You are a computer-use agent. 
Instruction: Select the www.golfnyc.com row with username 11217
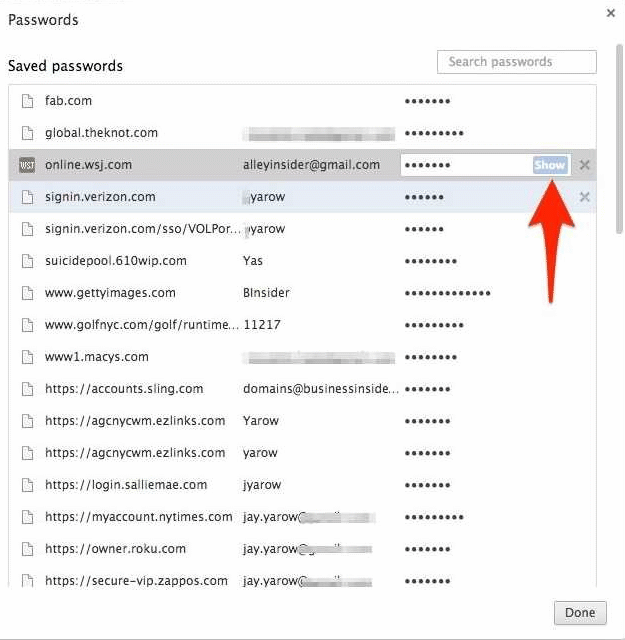(x=142, y=325)
